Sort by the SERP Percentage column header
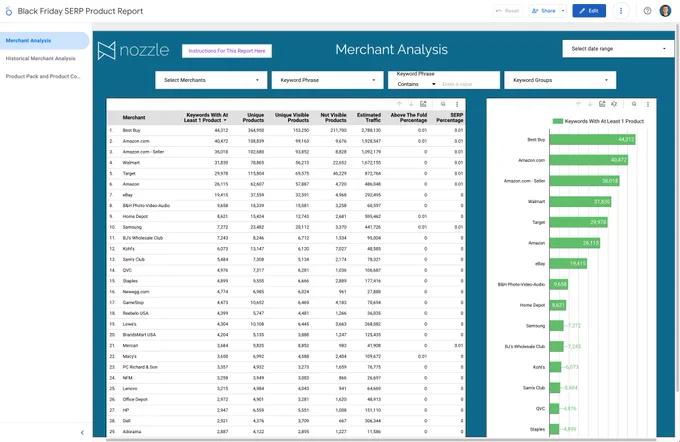 click(450, 117)
